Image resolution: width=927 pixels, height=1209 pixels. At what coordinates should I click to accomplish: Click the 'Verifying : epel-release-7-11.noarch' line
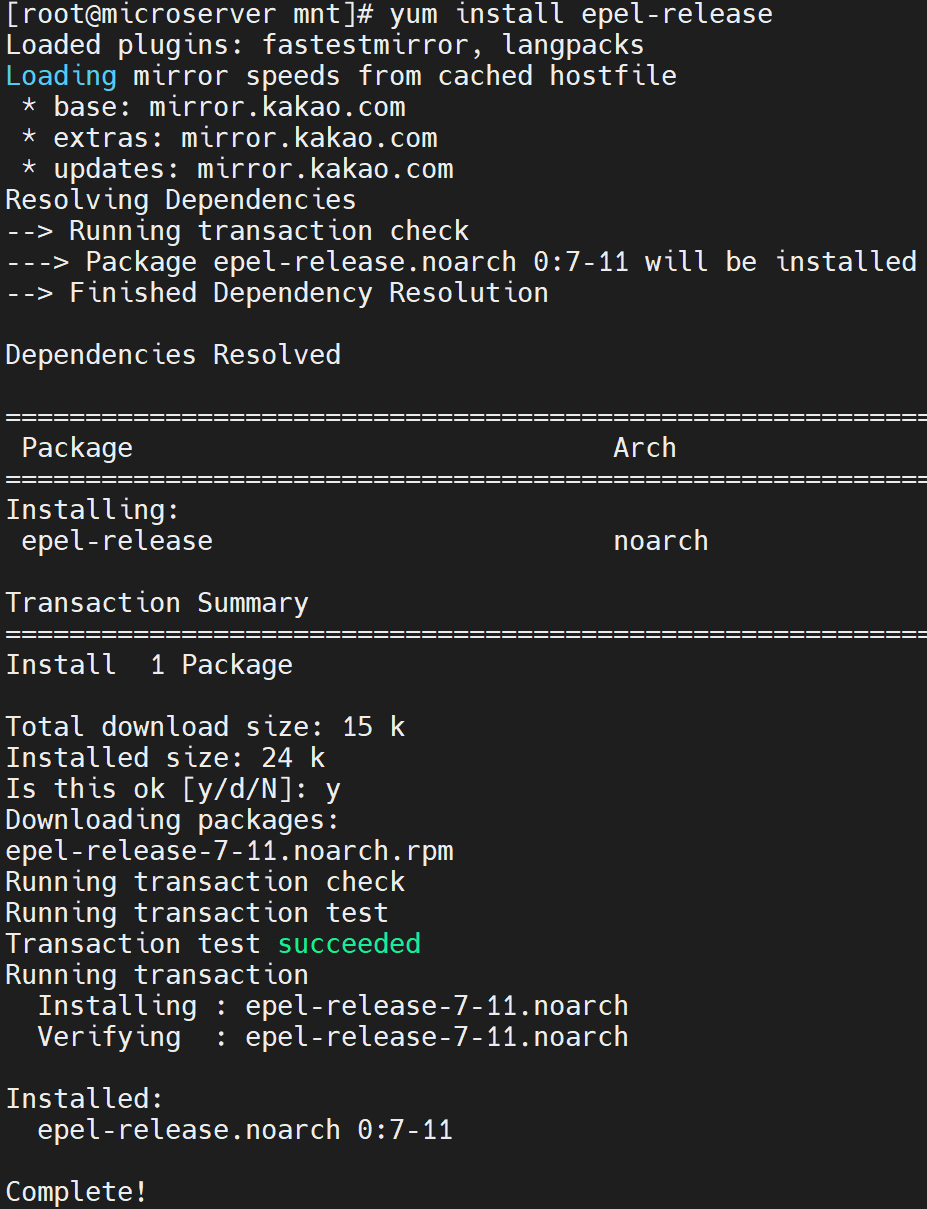tap(333, 1037)
